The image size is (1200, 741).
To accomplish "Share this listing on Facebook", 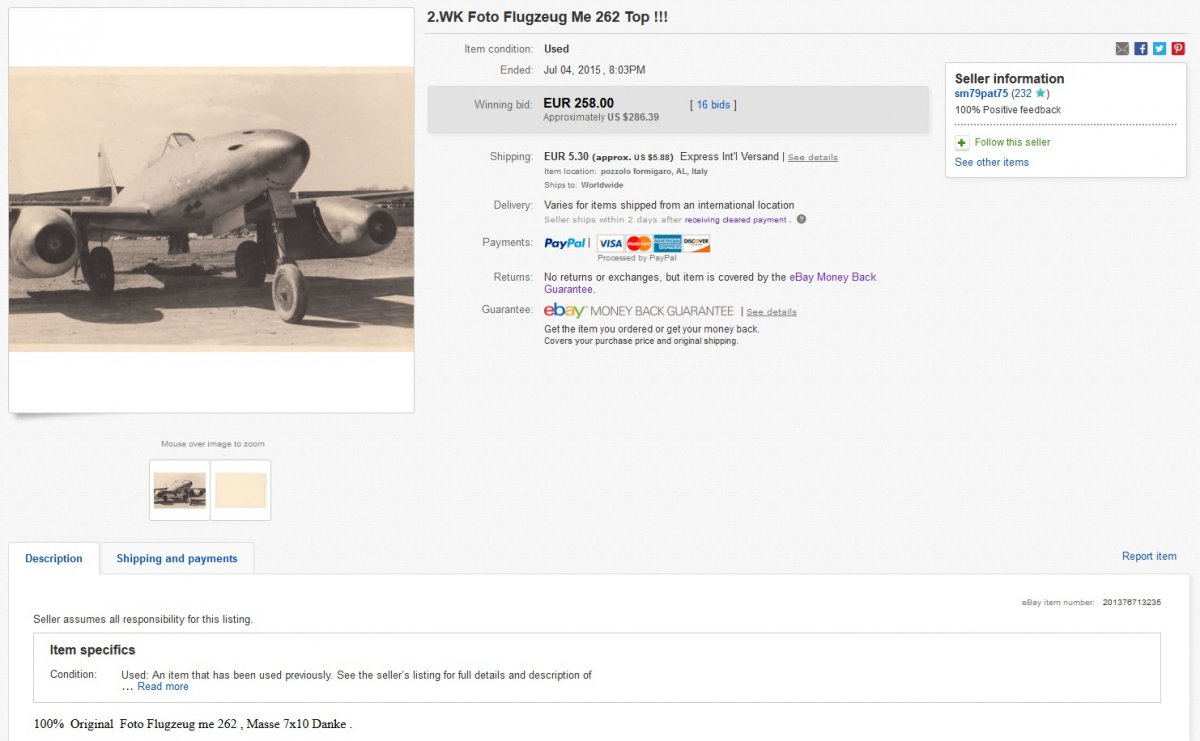I will [x=1141, y=49].
